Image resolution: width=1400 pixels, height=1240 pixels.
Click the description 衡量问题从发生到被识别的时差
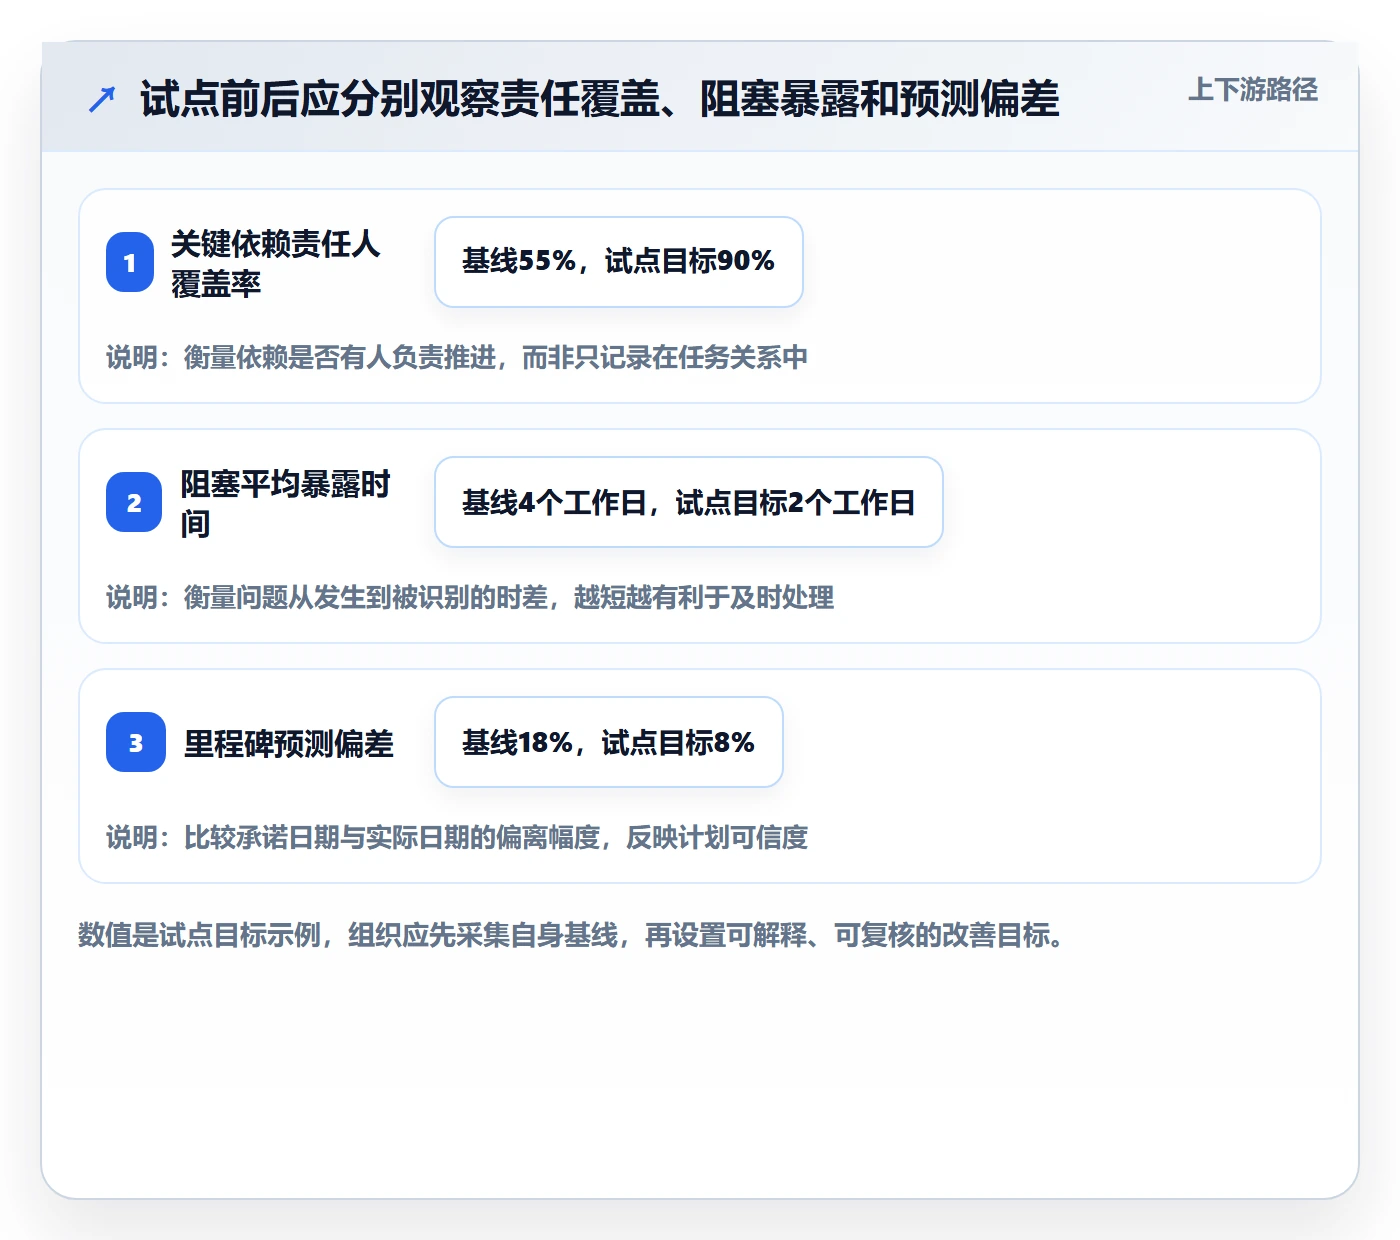470,598
